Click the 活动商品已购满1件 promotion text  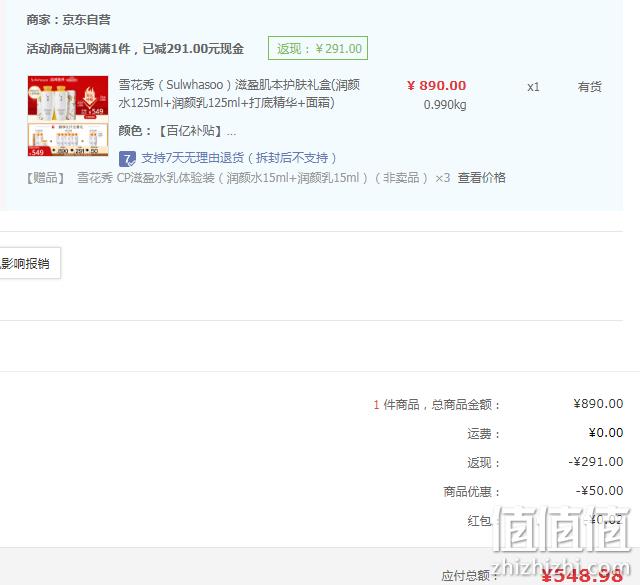(135, 49)
